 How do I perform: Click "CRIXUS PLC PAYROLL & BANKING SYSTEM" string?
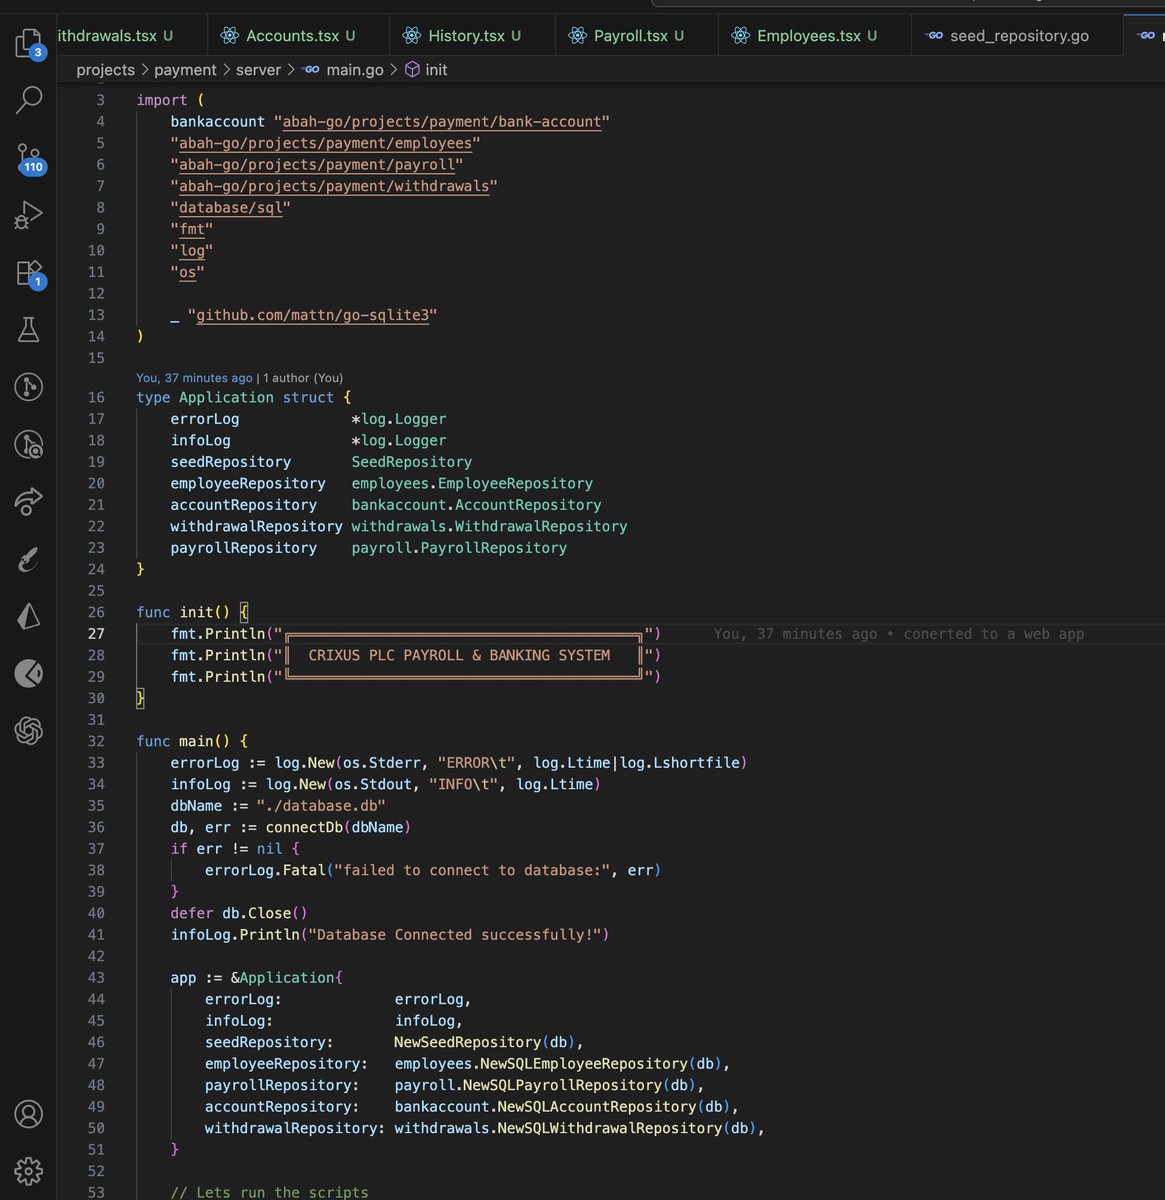point(459,655)
